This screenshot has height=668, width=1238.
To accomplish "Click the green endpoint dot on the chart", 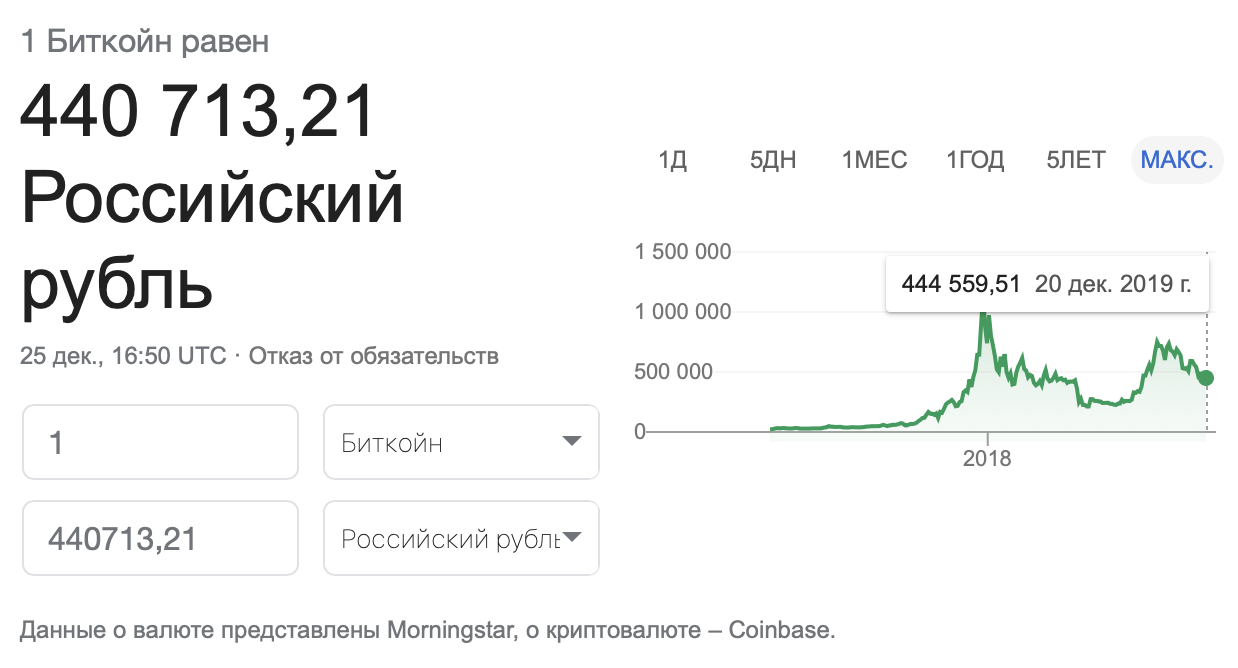I will tap(1206, 378).
